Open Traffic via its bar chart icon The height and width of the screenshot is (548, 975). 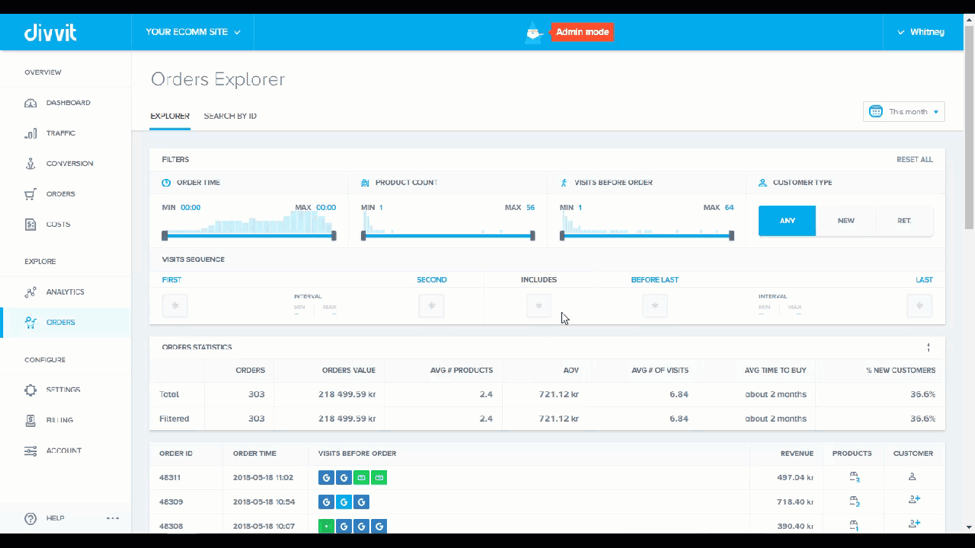(x=30, y=133)
